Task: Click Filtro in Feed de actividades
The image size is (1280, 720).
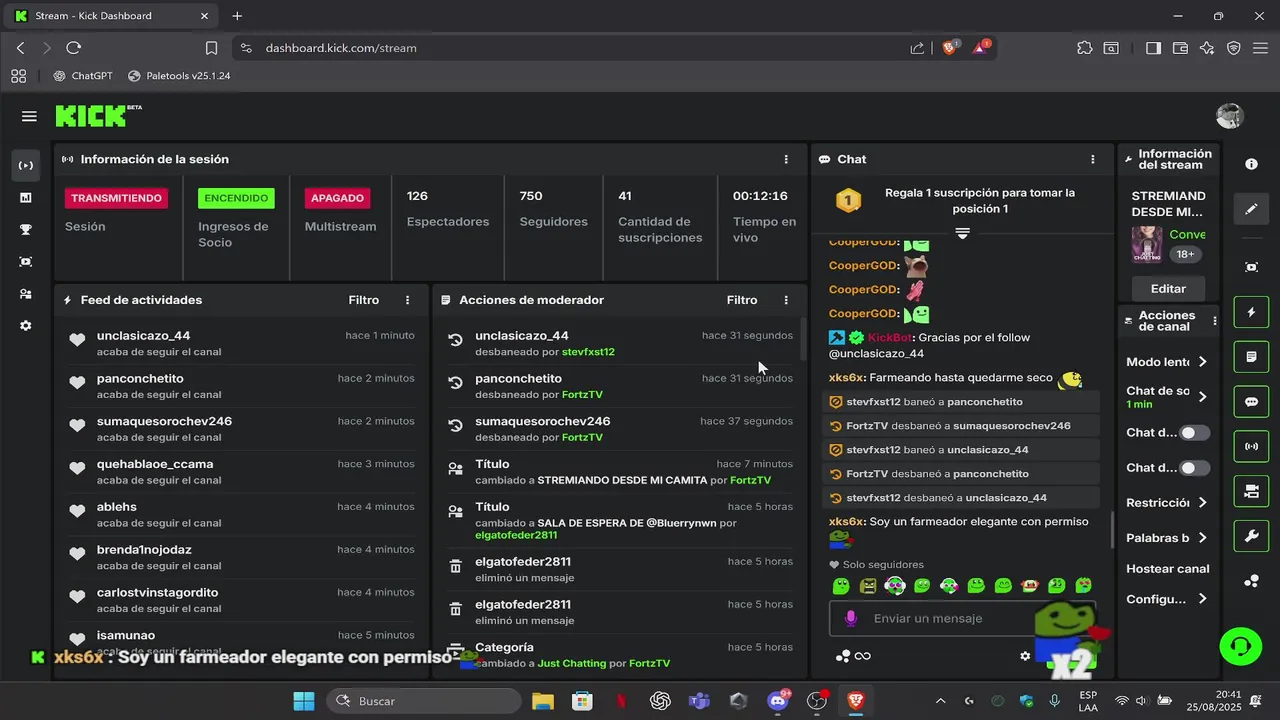Action: click(364, 300)
